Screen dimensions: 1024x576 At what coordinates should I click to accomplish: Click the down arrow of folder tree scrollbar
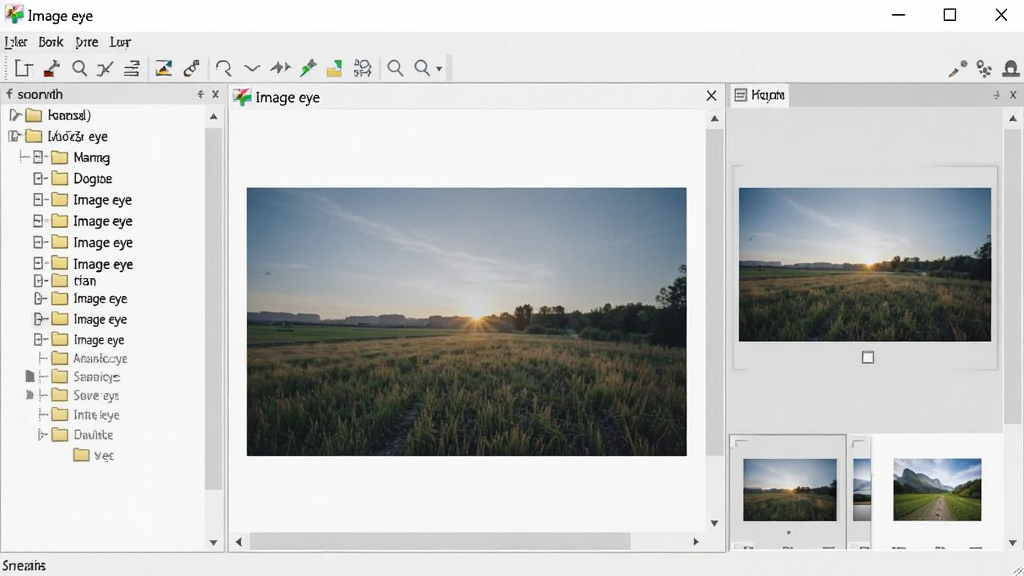(214, 543)
